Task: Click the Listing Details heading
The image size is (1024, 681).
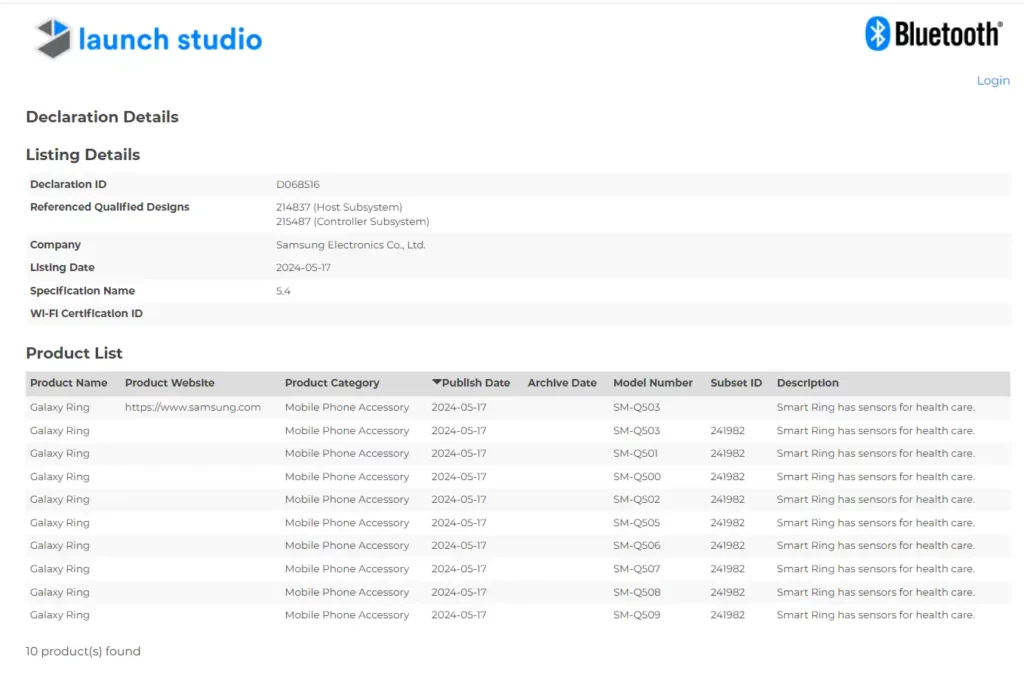Action: coord(83,155)
